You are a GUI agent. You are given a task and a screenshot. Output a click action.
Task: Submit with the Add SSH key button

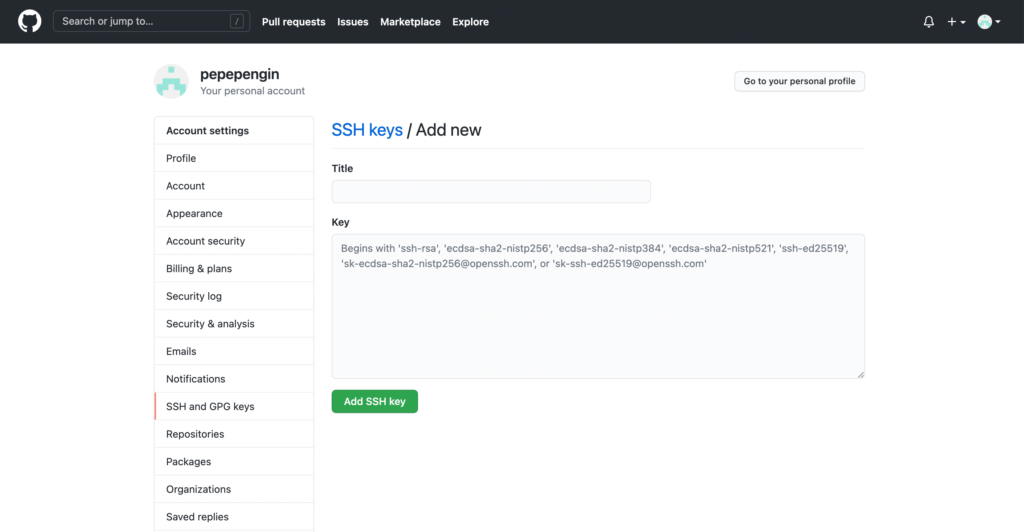tap(375, 401)
